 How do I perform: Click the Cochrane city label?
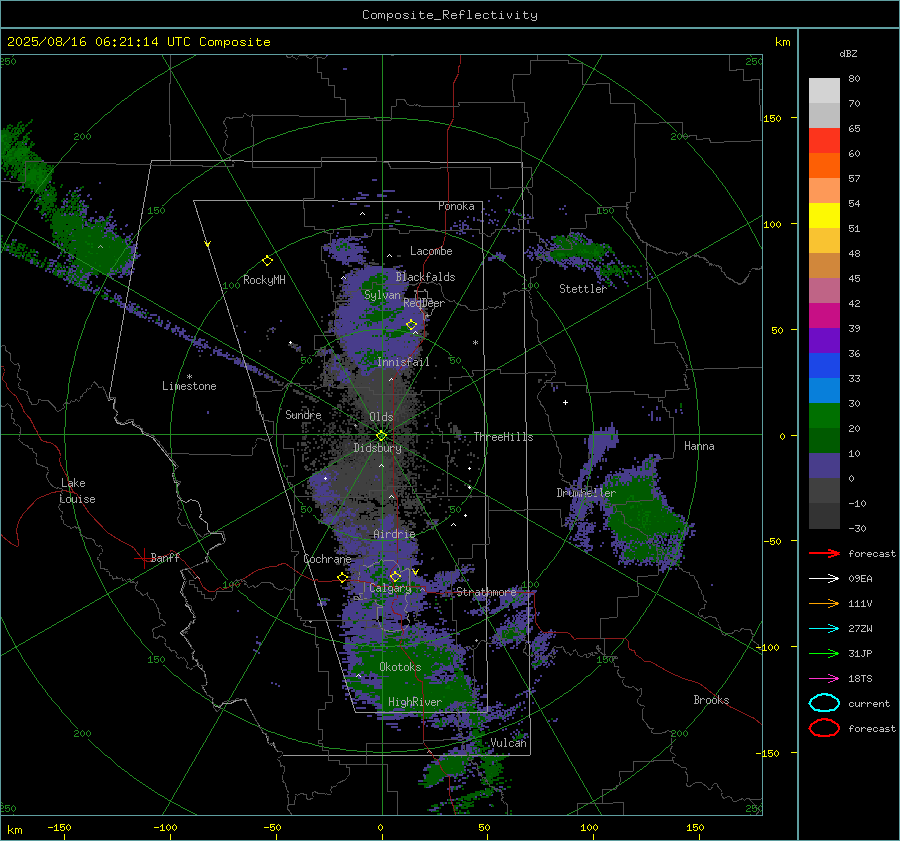tap(327, 559)
